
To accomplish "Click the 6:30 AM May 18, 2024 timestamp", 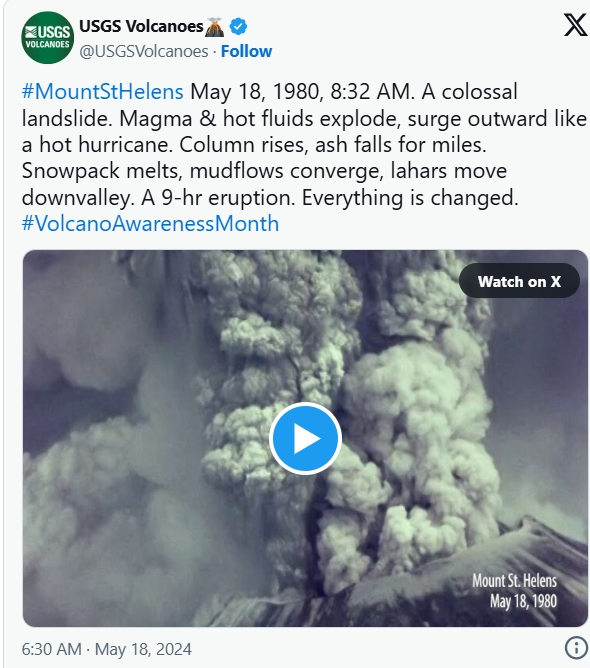I will 106,649.
